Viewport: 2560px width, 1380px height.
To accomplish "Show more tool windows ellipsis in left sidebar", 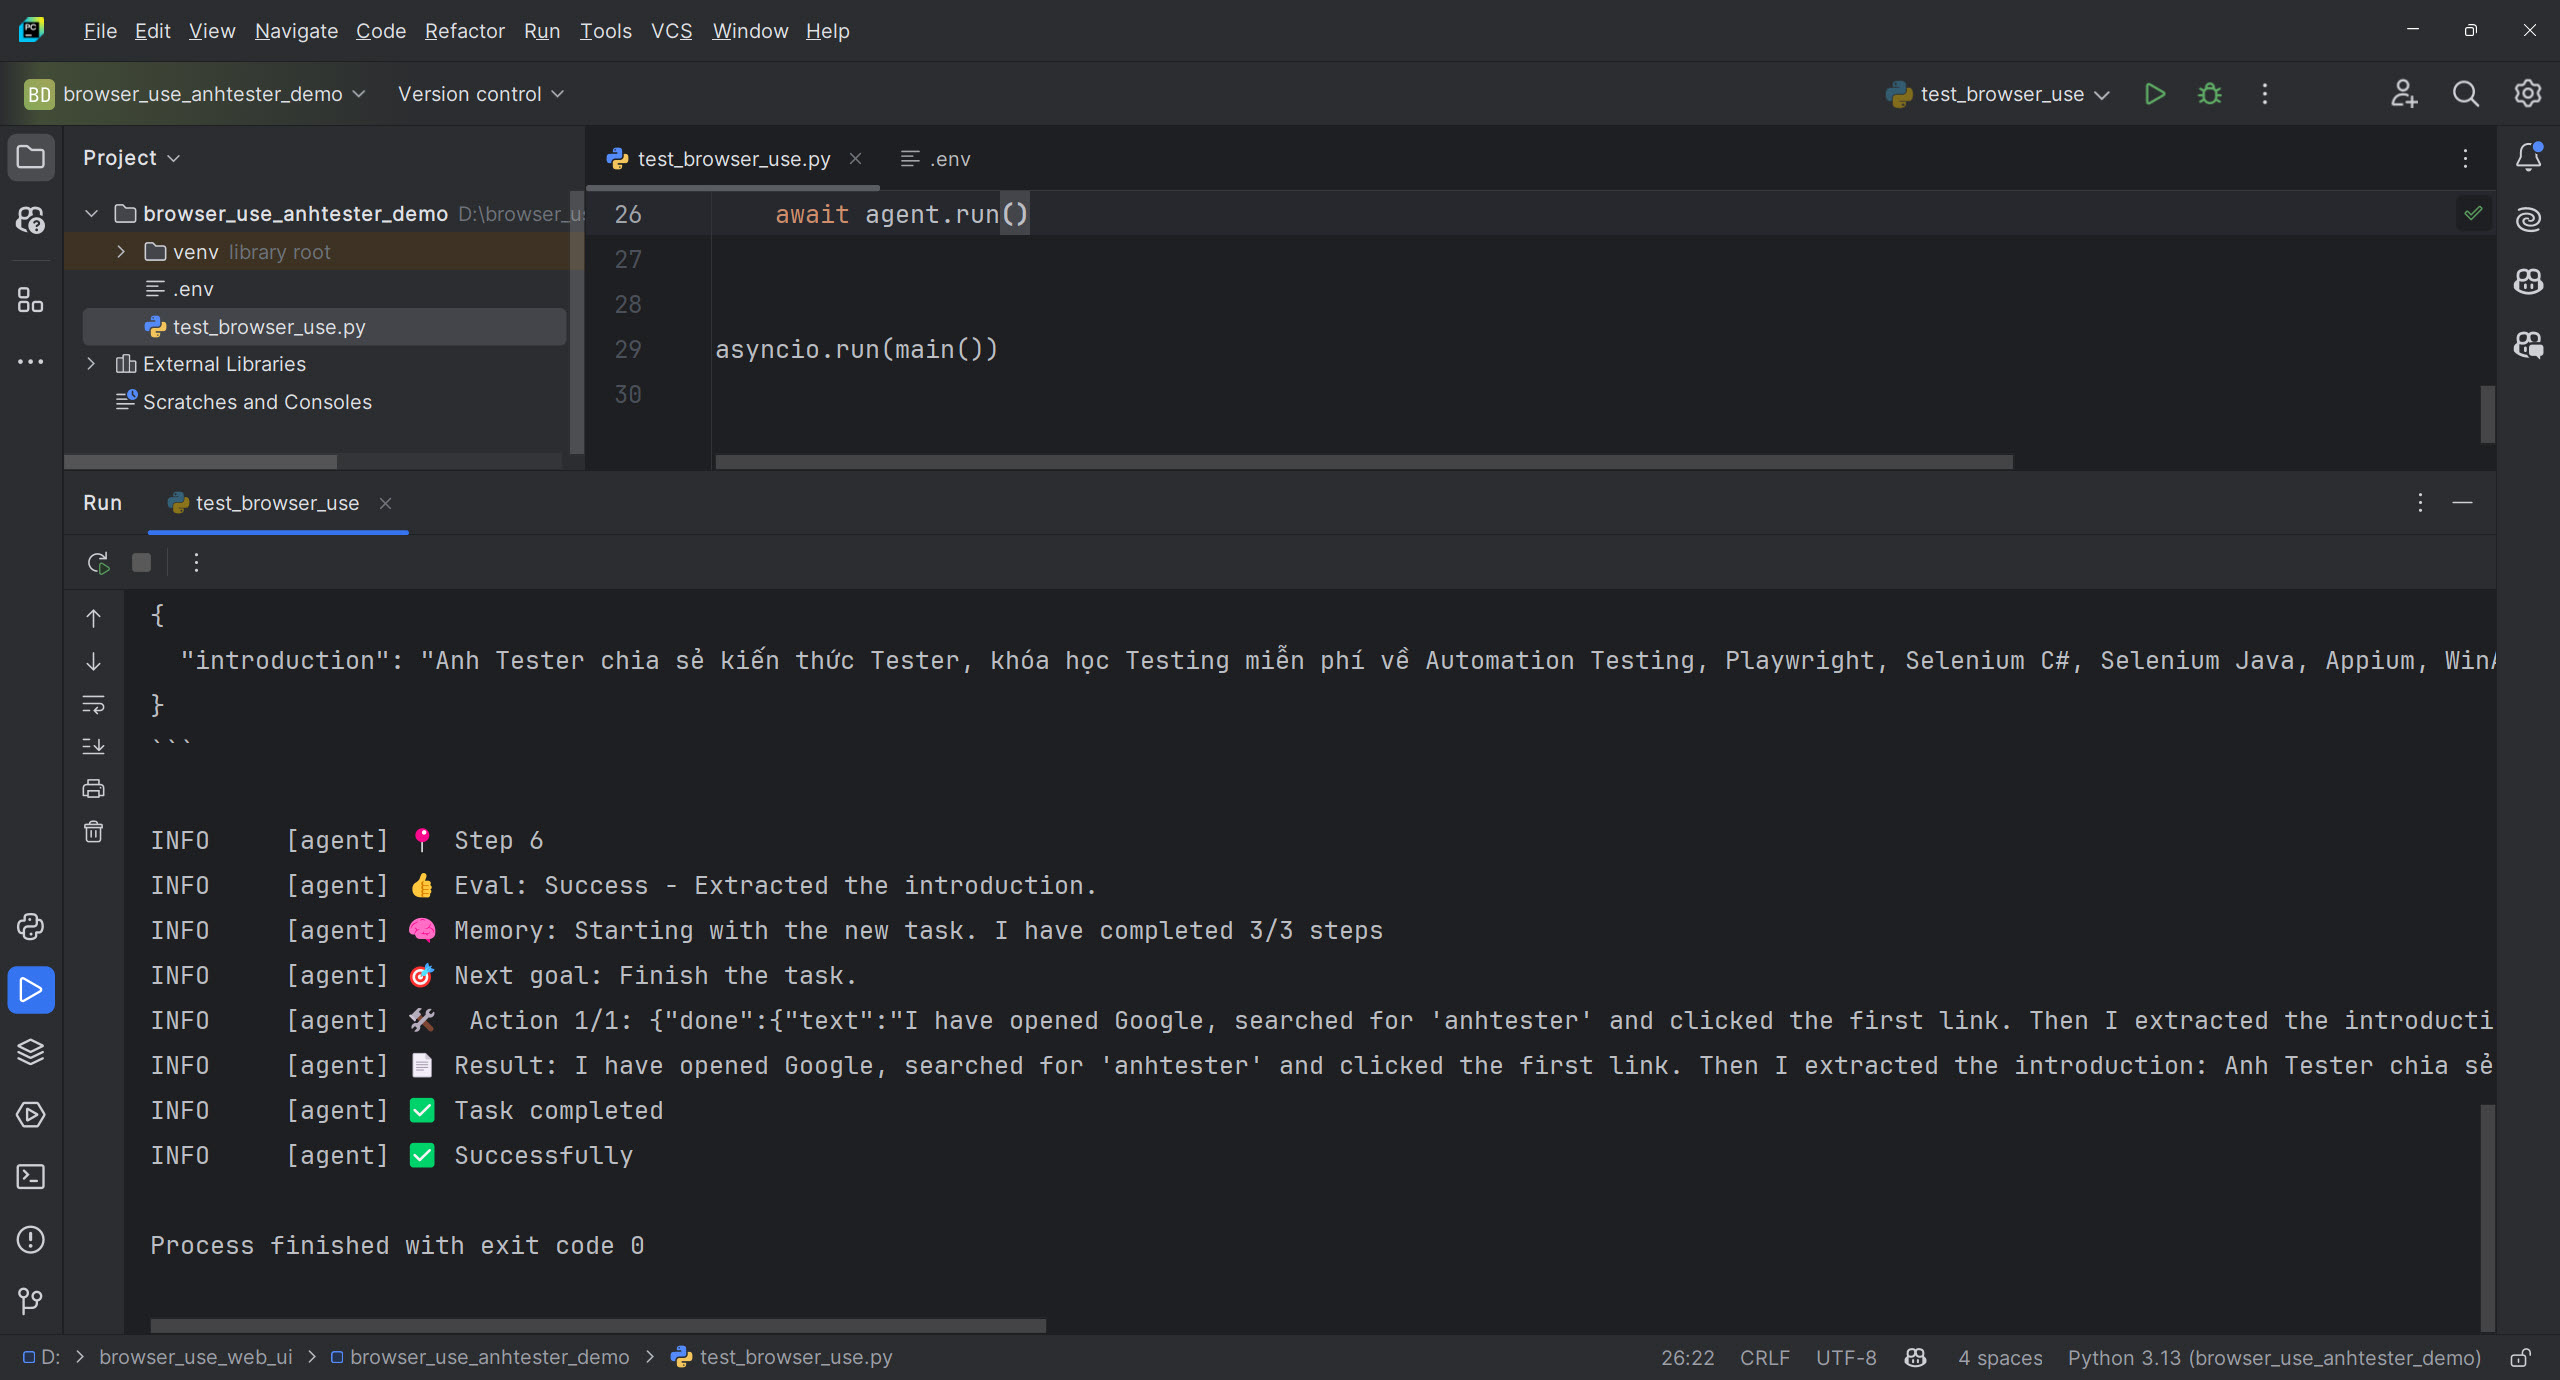I will coord(31,362).
